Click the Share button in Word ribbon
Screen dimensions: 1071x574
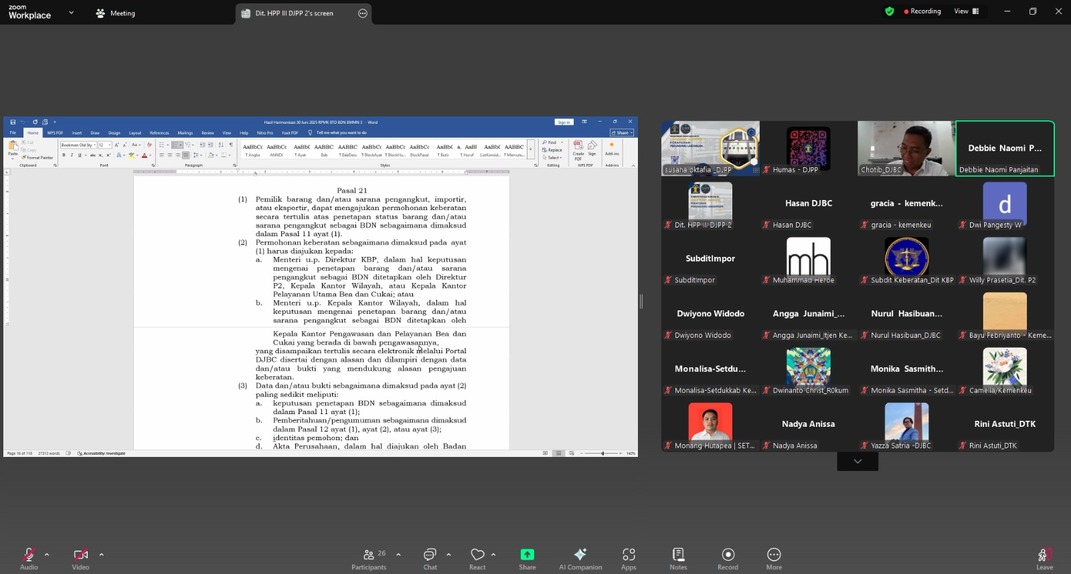pos(622,133)
